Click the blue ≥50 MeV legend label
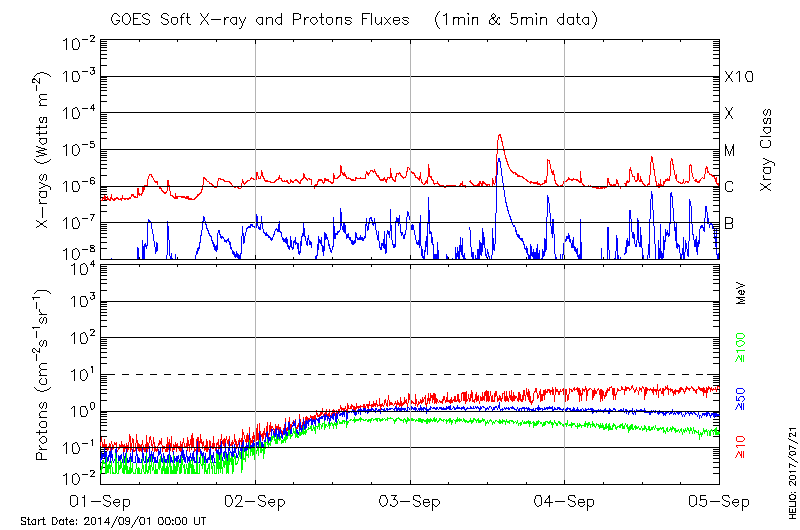The width and height of the screenshot is (800, 530). click(x=741, y=400)
